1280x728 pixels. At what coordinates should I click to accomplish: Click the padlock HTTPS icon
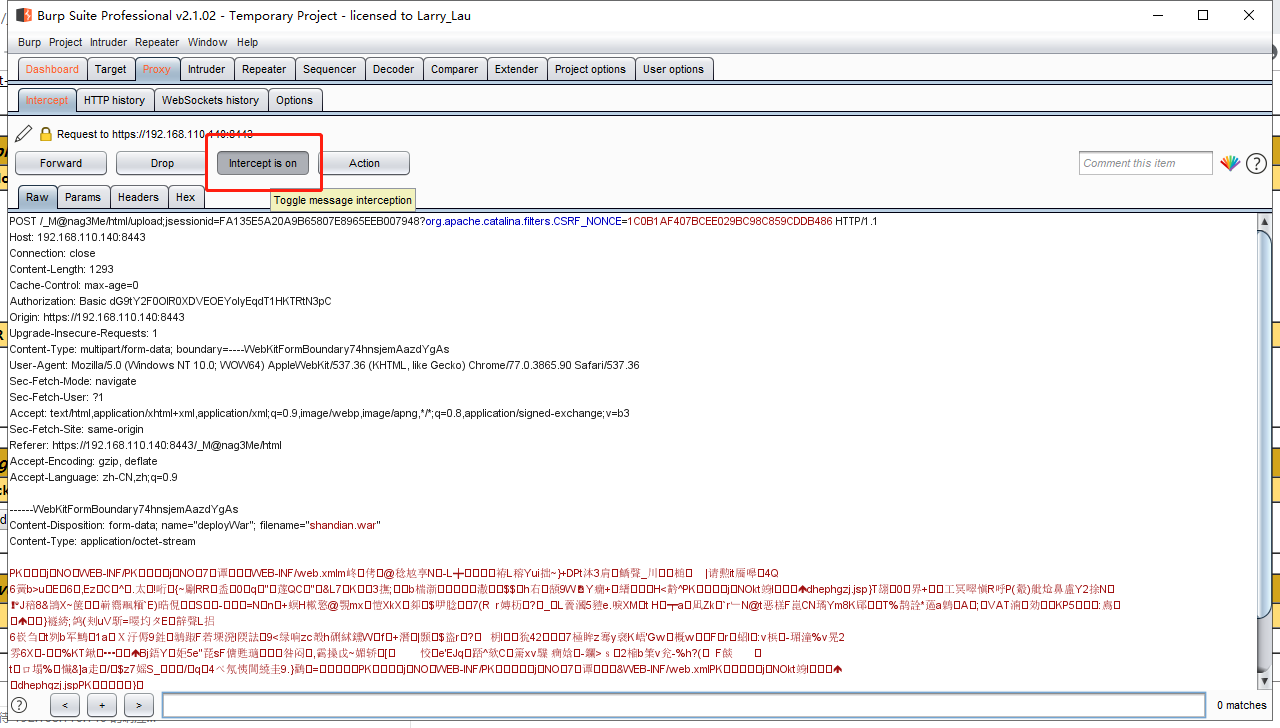(x=44, y=134)
